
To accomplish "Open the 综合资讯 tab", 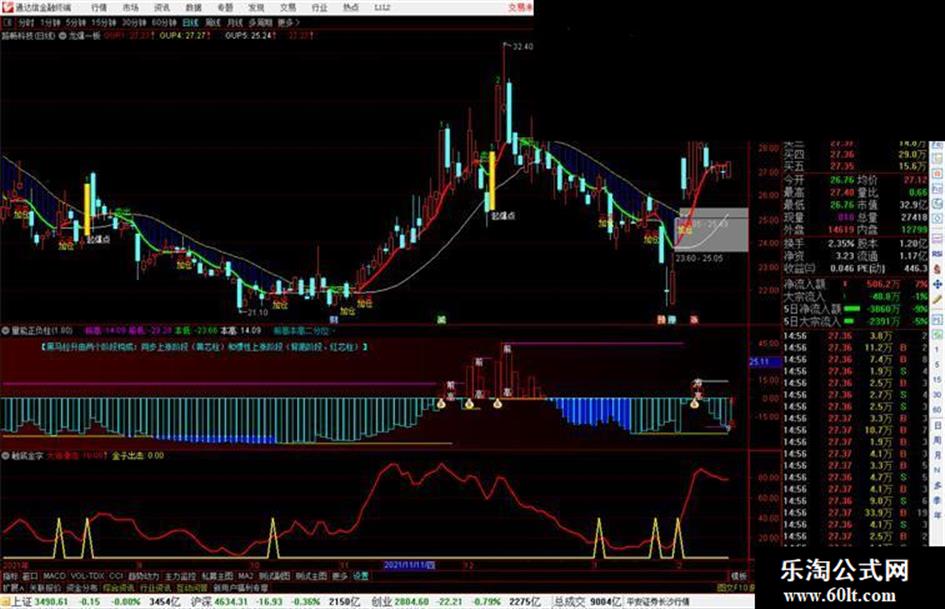I will coord(119,587).
